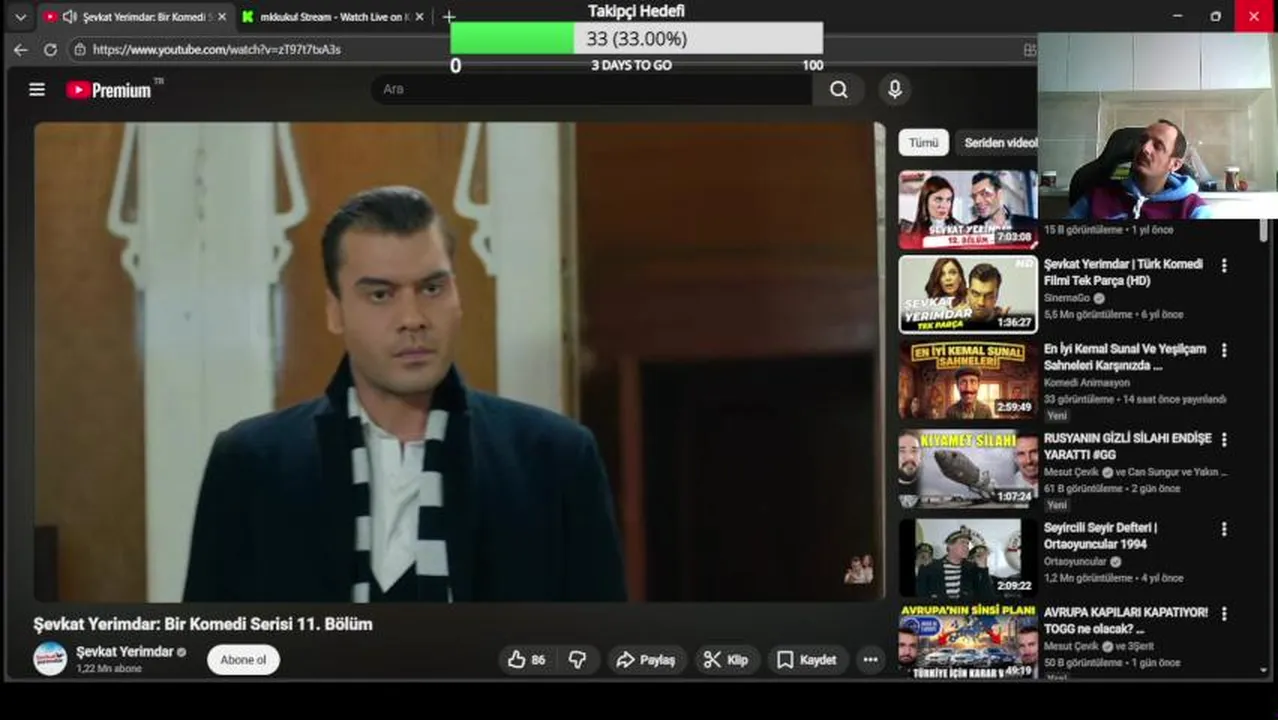The width and height of the screenshot is (1278, 720).
Task: Subscribe using the Abone ol button
Action: tap(243, 660)
